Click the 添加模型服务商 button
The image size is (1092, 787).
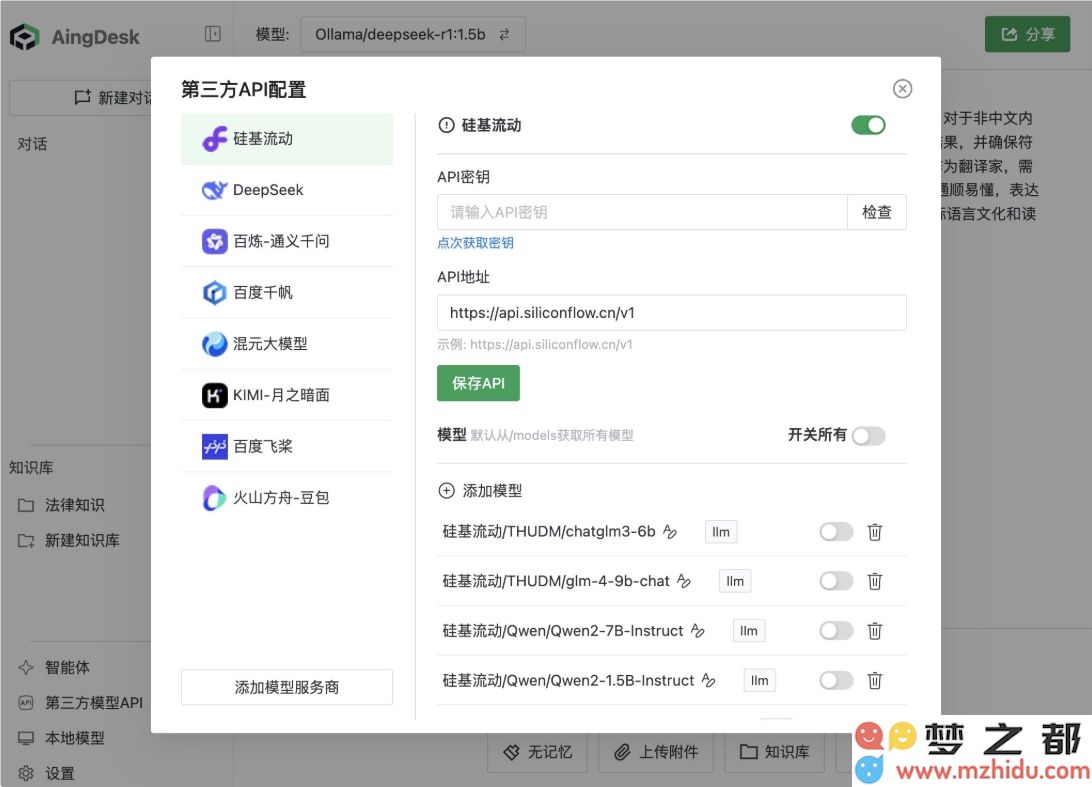point(287,687)
